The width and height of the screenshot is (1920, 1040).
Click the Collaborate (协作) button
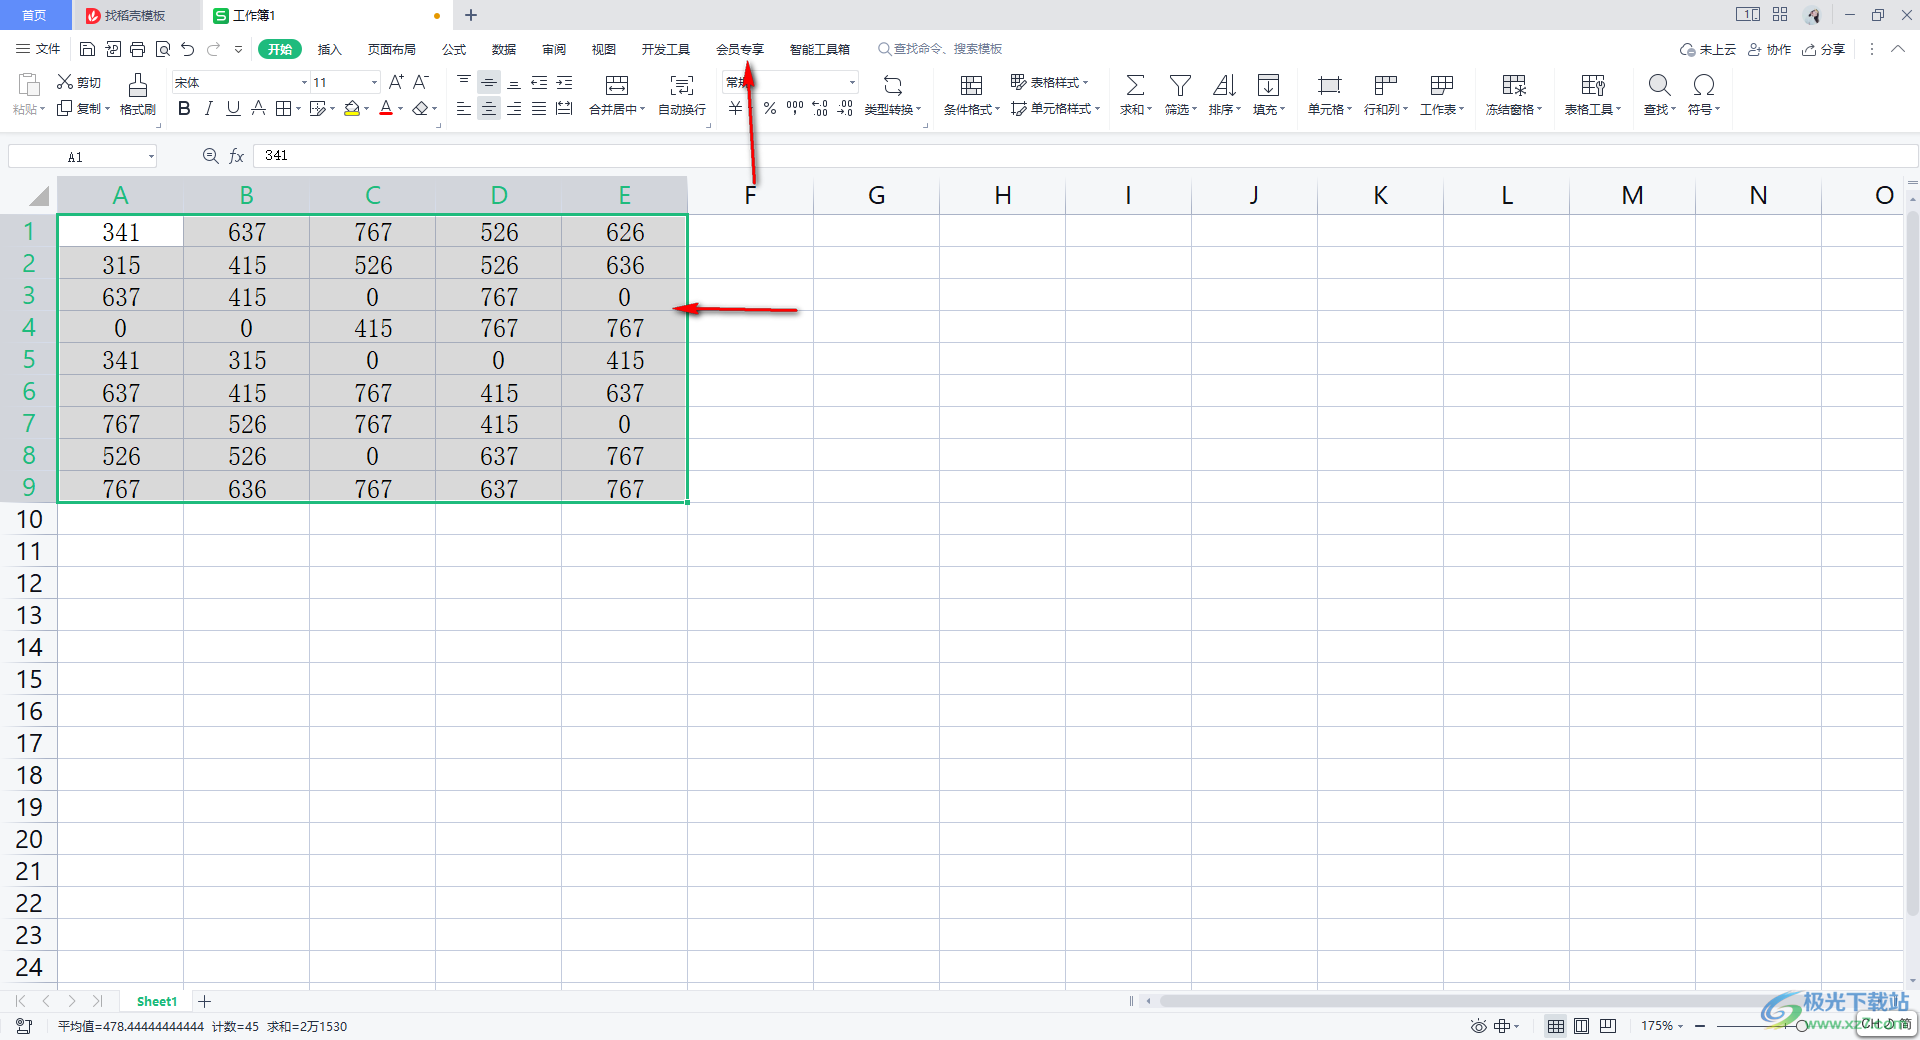click(x=1769, y=49)
